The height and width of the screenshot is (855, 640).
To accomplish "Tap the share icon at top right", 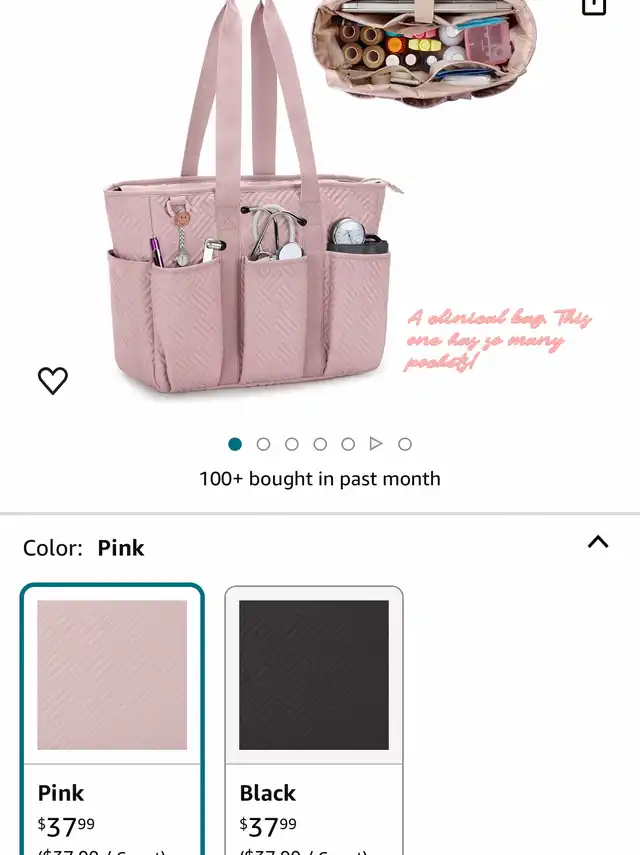I will [x=594, y=7].
